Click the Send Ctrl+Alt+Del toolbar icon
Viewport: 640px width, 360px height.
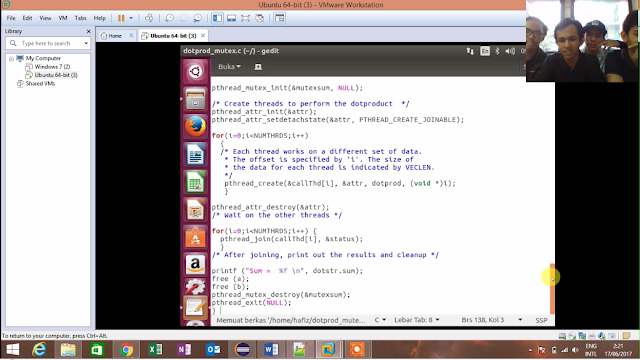[x=149, y=18]
